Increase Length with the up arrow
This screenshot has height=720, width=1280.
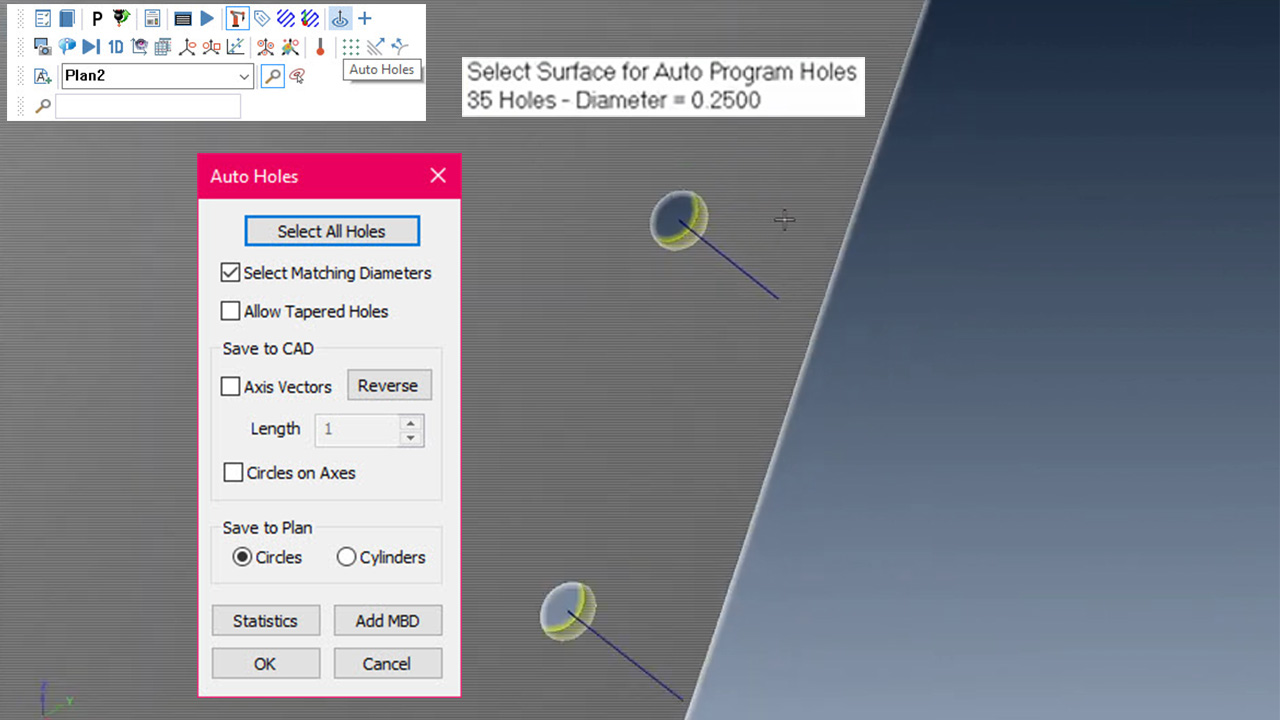[x=410, y=422]
